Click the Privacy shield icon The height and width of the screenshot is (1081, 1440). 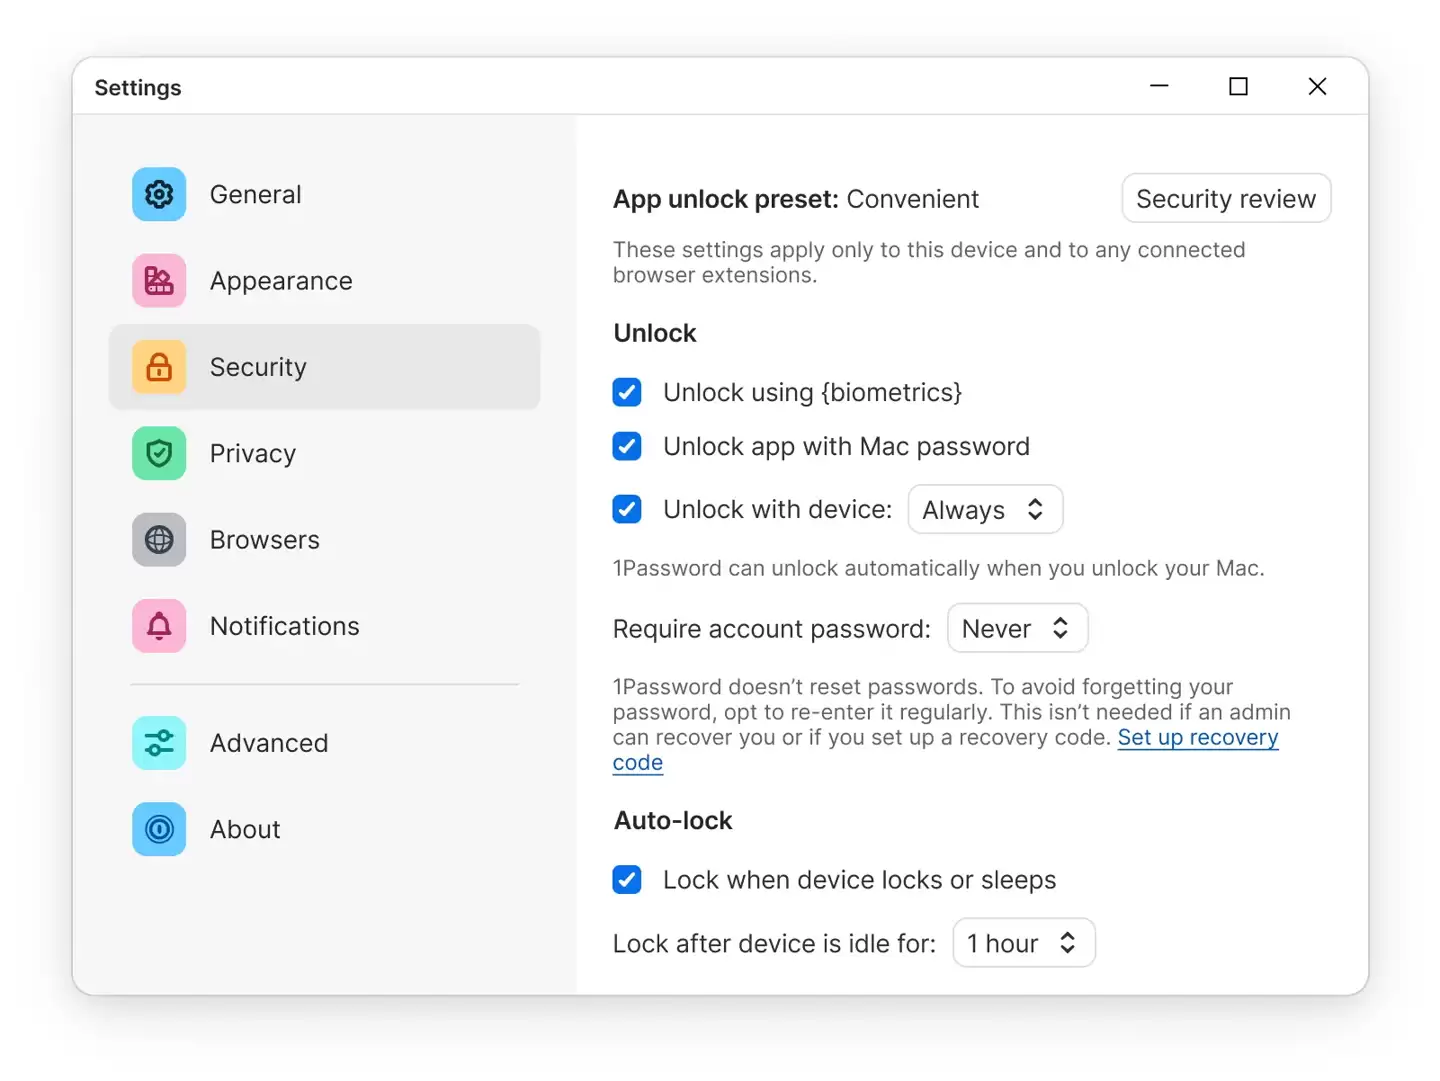click(x=158, y=453)
